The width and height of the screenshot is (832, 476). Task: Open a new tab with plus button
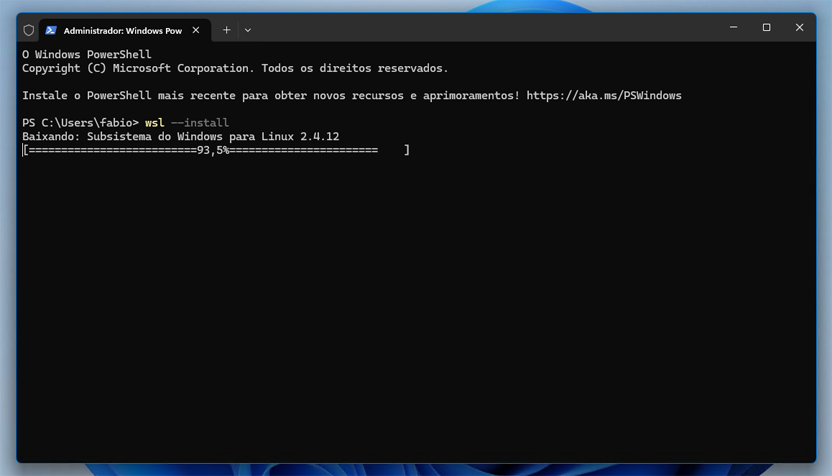tap(227, 30)
